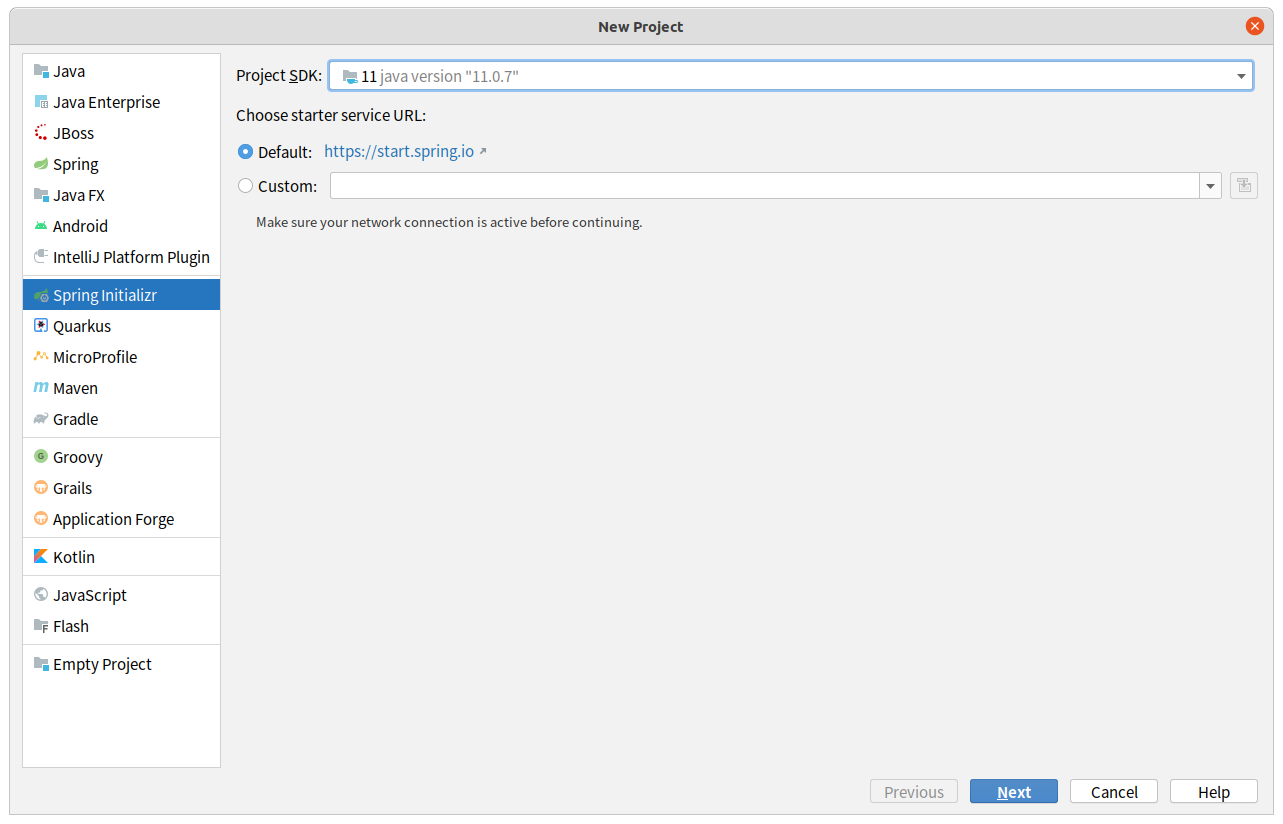Click the Kotlin logo icon
Image resolution: width=1283 pixels, height=824 pixels.
pos(41,557)
